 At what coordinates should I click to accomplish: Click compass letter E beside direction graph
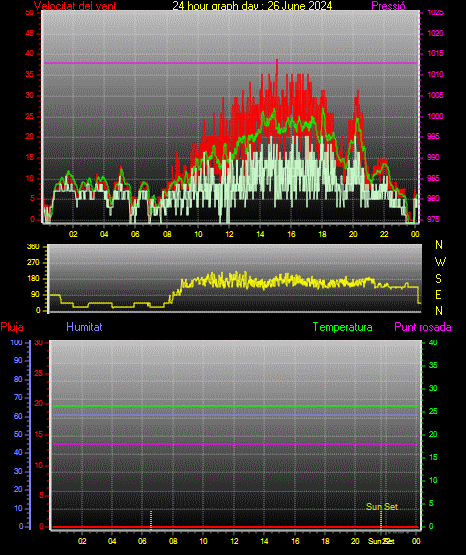coord(438,295)
